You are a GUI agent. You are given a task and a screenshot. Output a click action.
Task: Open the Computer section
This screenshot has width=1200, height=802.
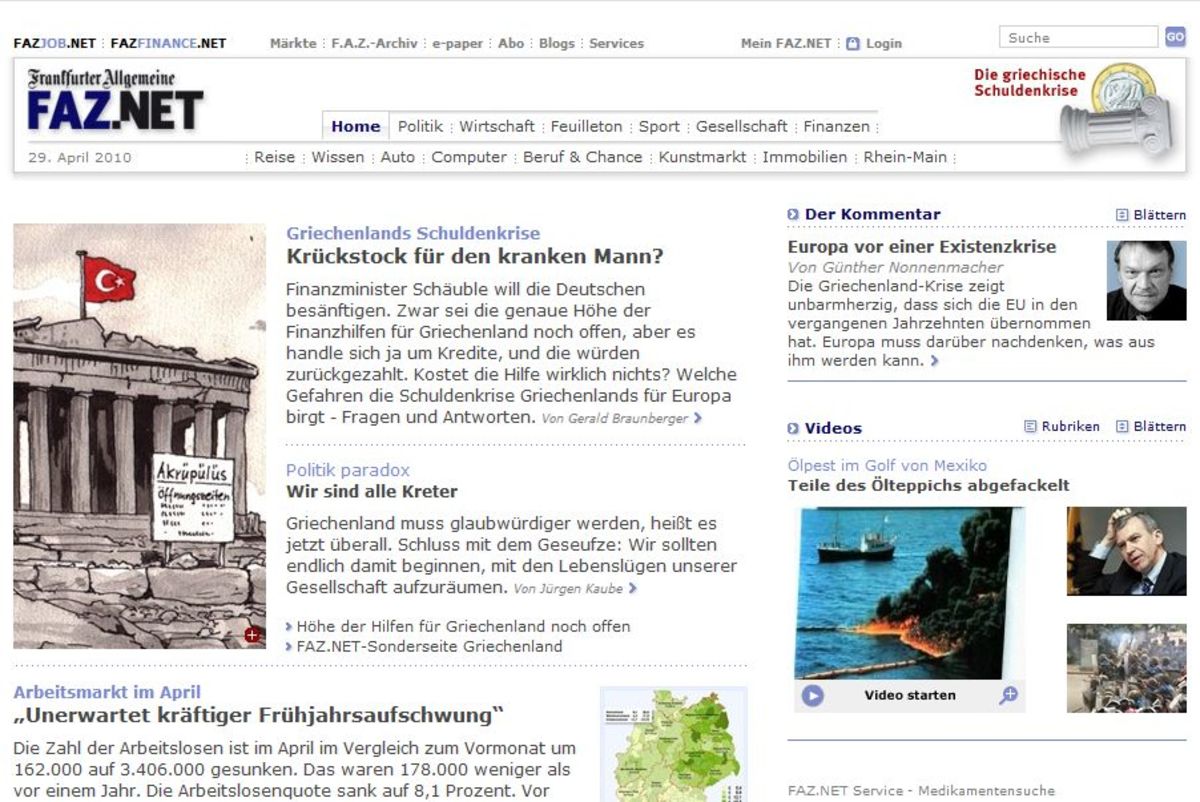tap(469, 157)
